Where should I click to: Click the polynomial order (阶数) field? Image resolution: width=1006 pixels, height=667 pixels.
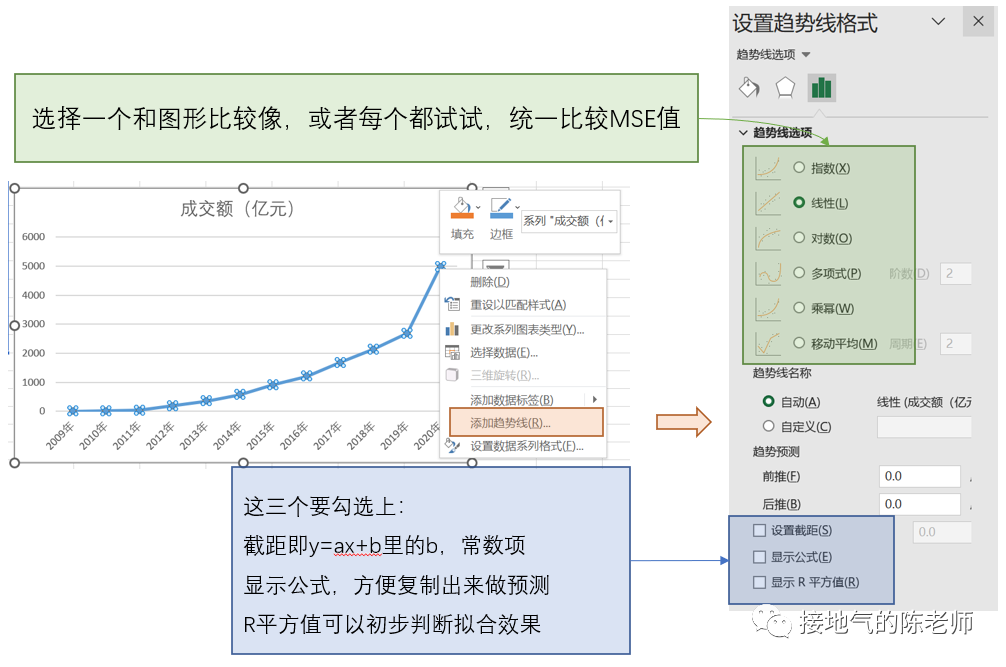pyautogui.click(x=955, y=273)
